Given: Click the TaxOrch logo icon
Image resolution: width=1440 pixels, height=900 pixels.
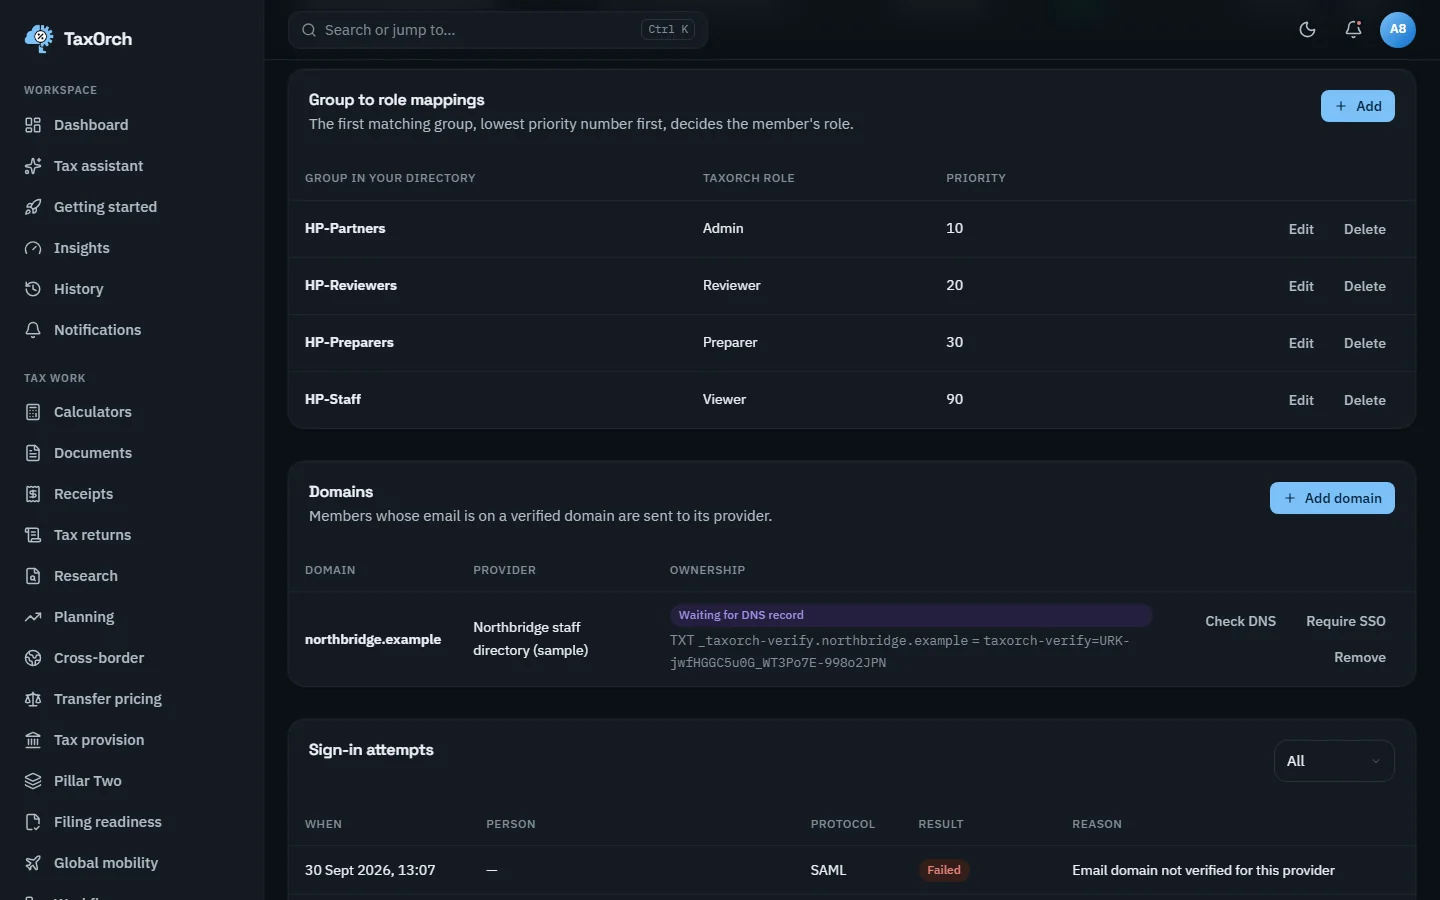Looking at the screenshot, I should [39, 39].
